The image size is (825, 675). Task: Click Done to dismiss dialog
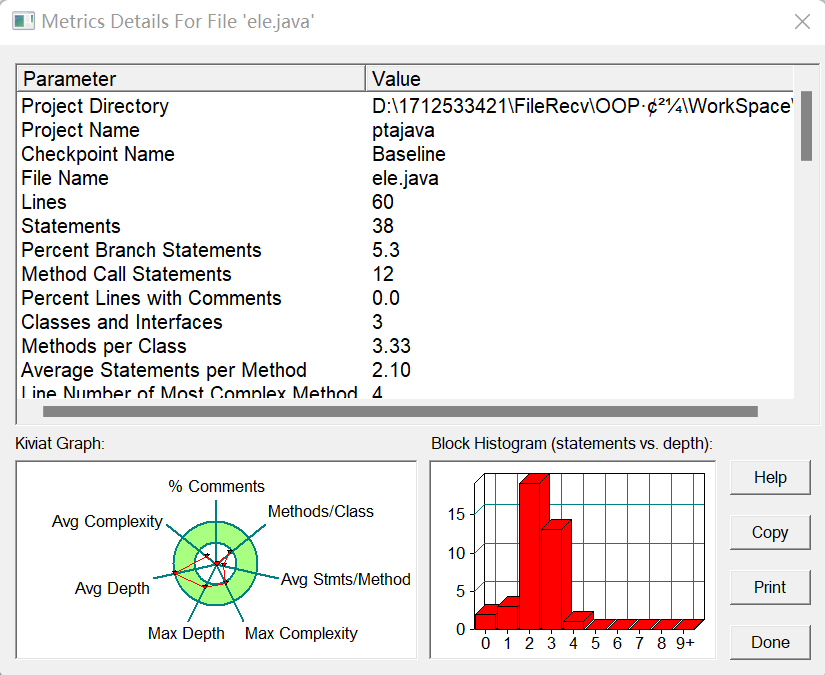[x=770, y=642]
